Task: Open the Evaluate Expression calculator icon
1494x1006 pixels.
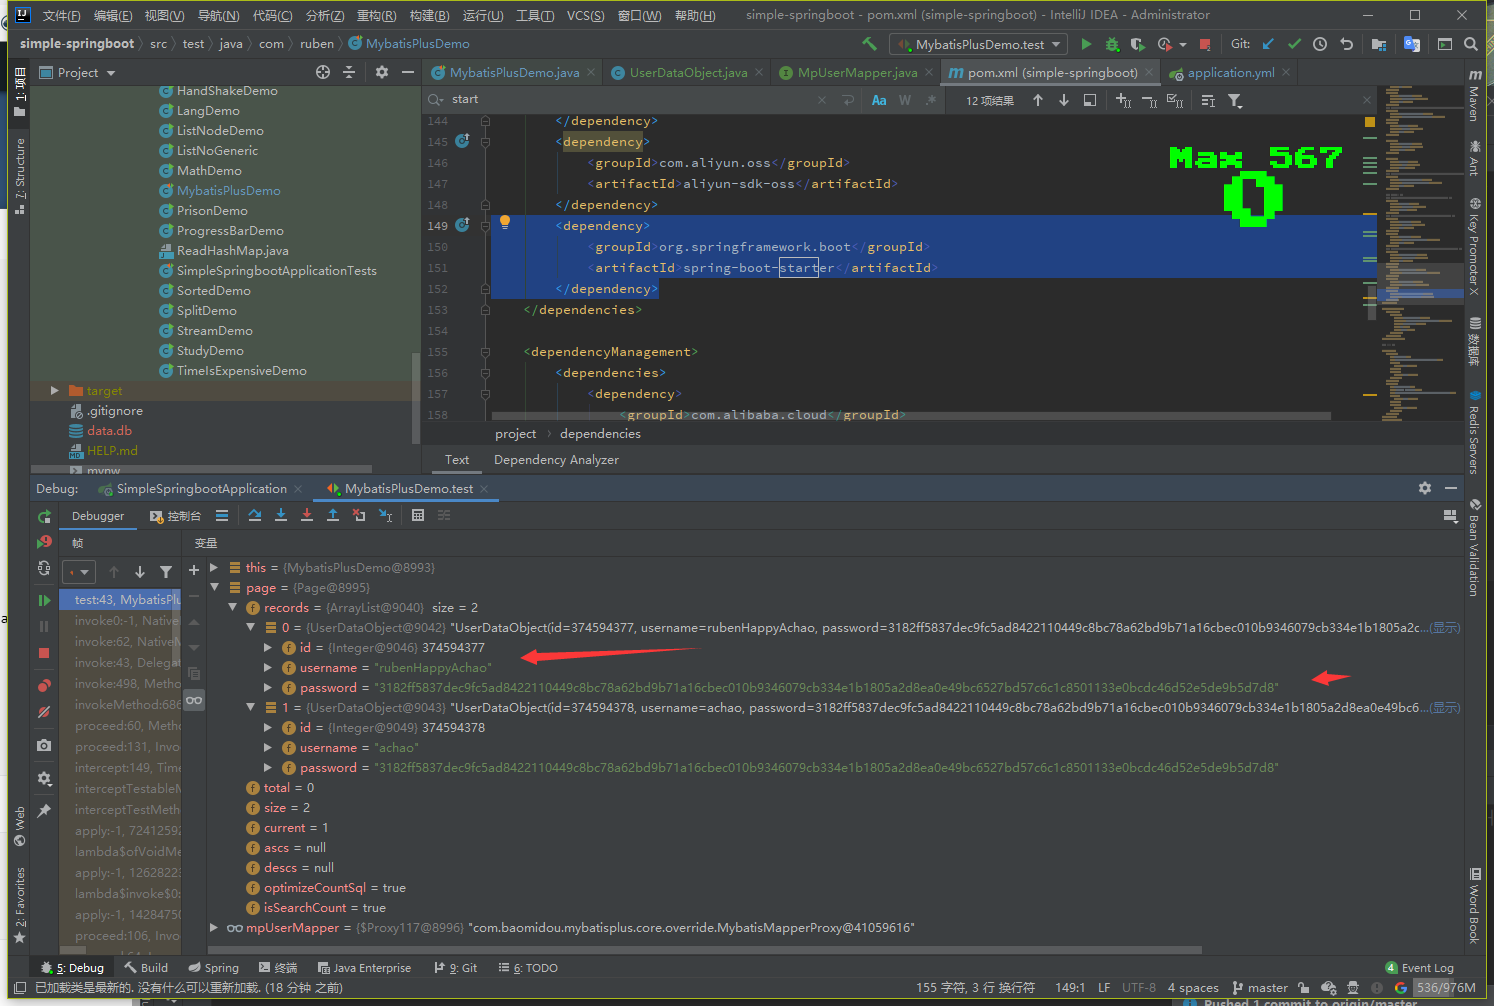Action: click(418, 515)
